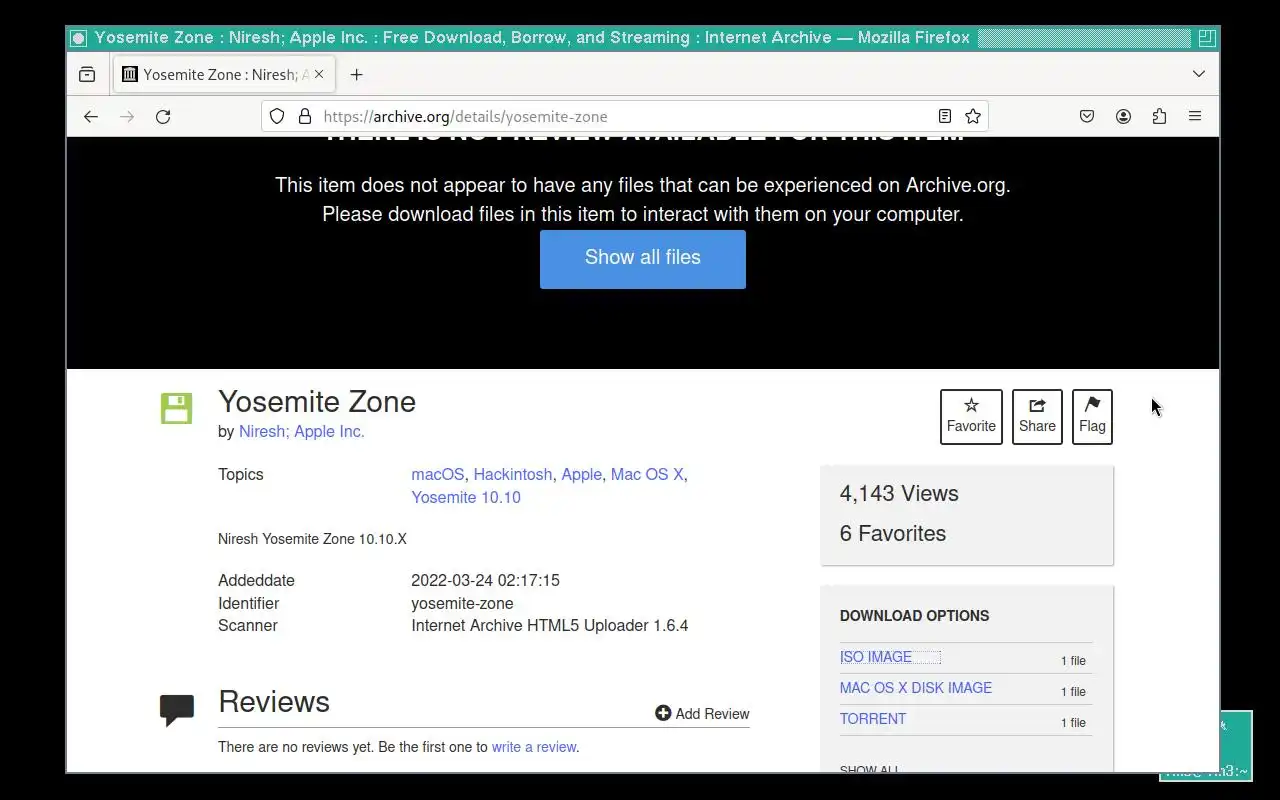This screenshot has height=800, width=1280.
Task: Open the Yosemite 10.10 topic link
Action: click(x=466, y=497)
